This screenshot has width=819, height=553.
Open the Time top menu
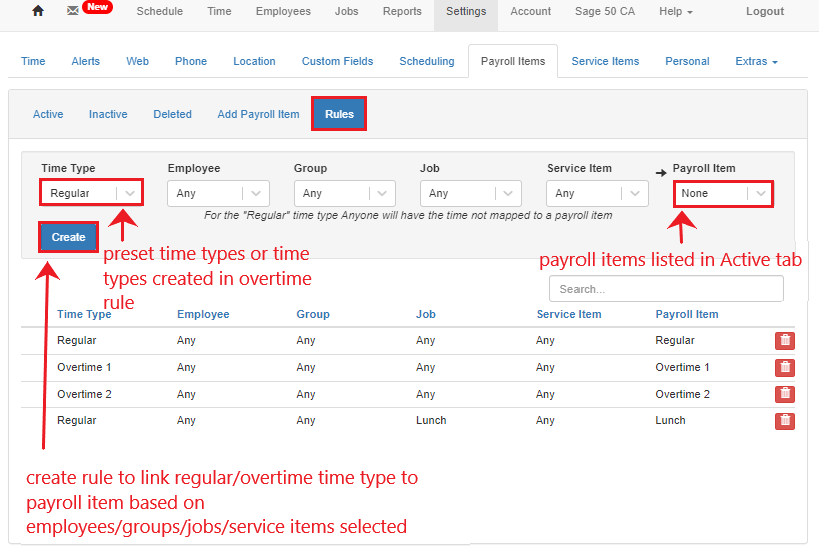[219, 11]
